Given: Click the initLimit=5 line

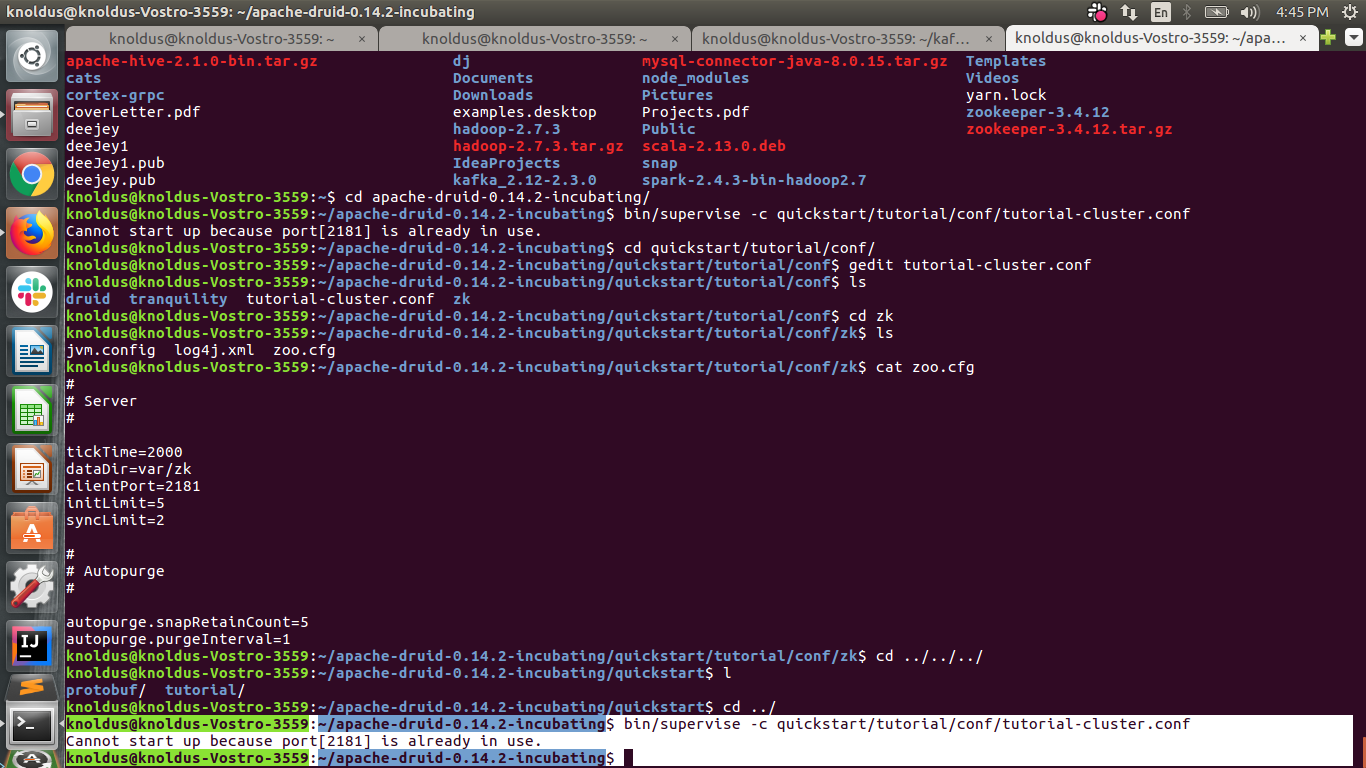Looking at the screenshot, I should point(115,503).
